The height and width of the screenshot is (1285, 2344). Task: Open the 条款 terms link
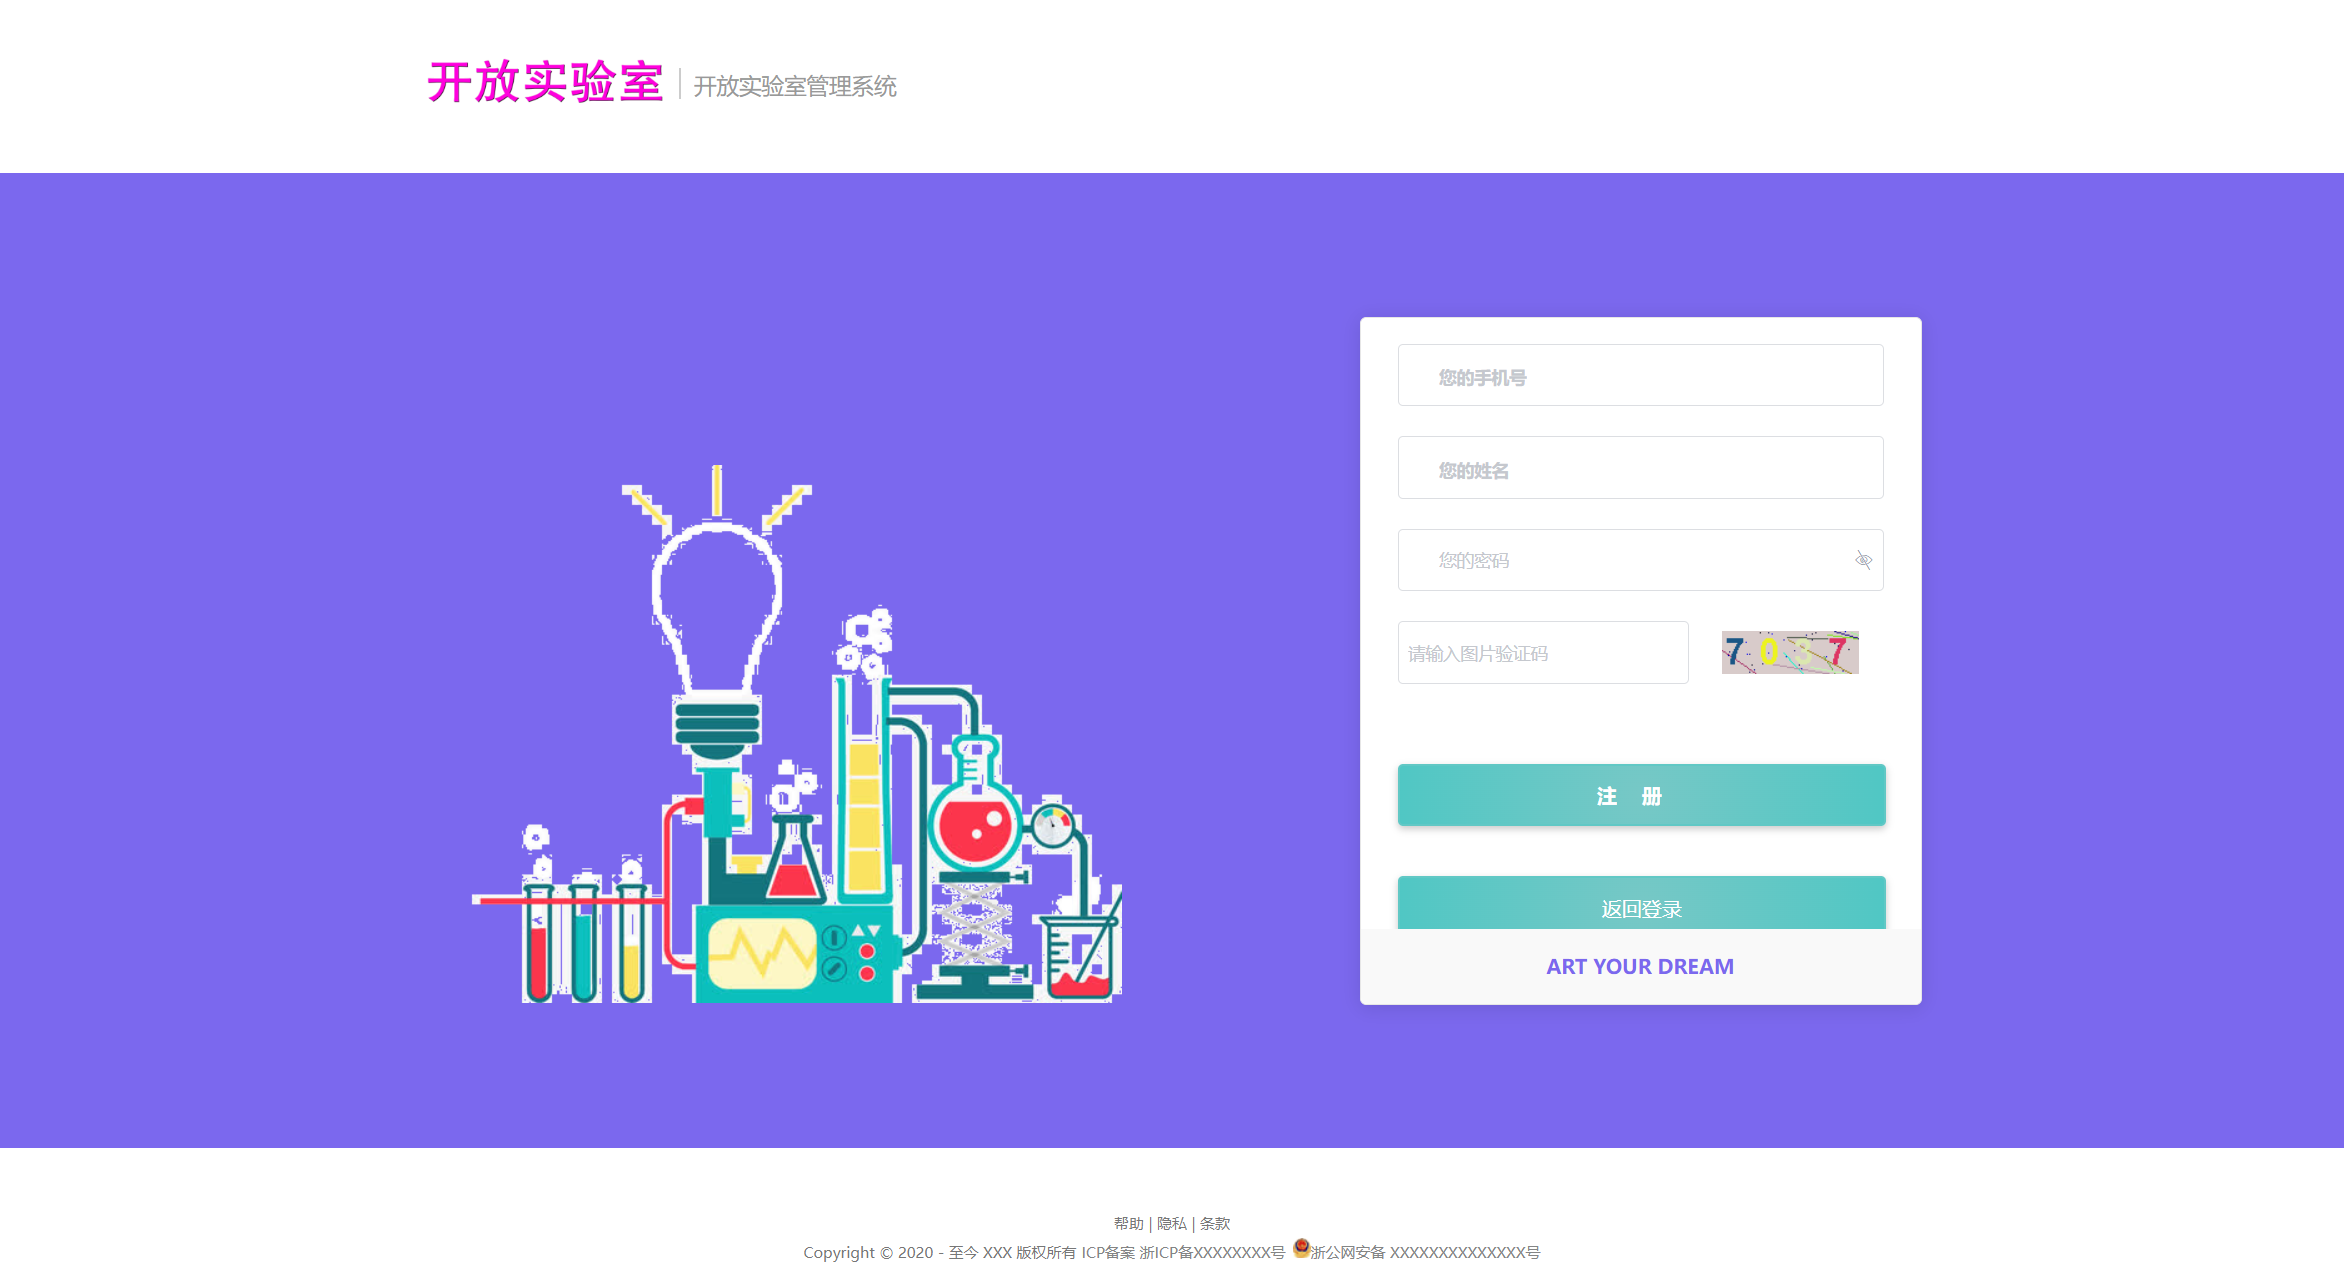pyautogui.click(x=1214, y=1223)
